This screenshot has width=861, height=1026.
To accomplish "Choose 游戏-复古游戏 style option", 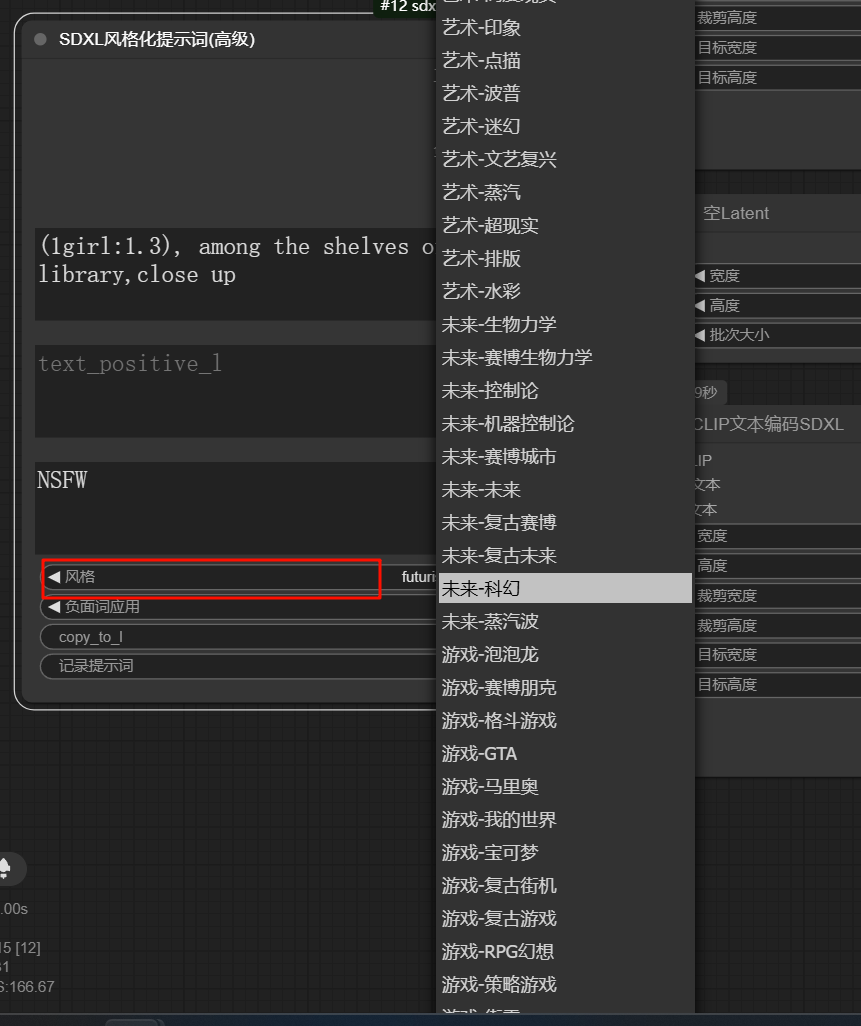I will (565, 918).
